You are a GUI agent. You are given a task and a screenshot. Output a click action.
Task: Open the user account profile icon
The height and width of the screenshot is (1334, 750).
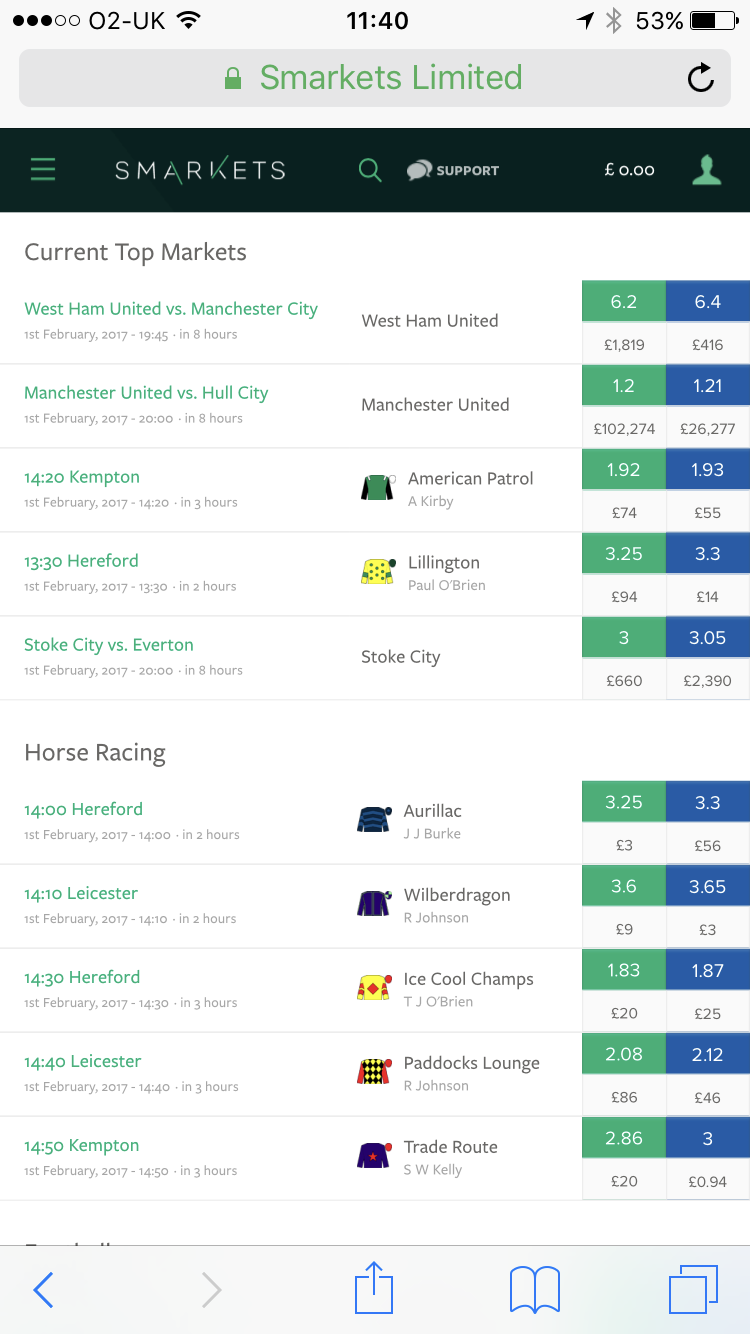(707, 170)
